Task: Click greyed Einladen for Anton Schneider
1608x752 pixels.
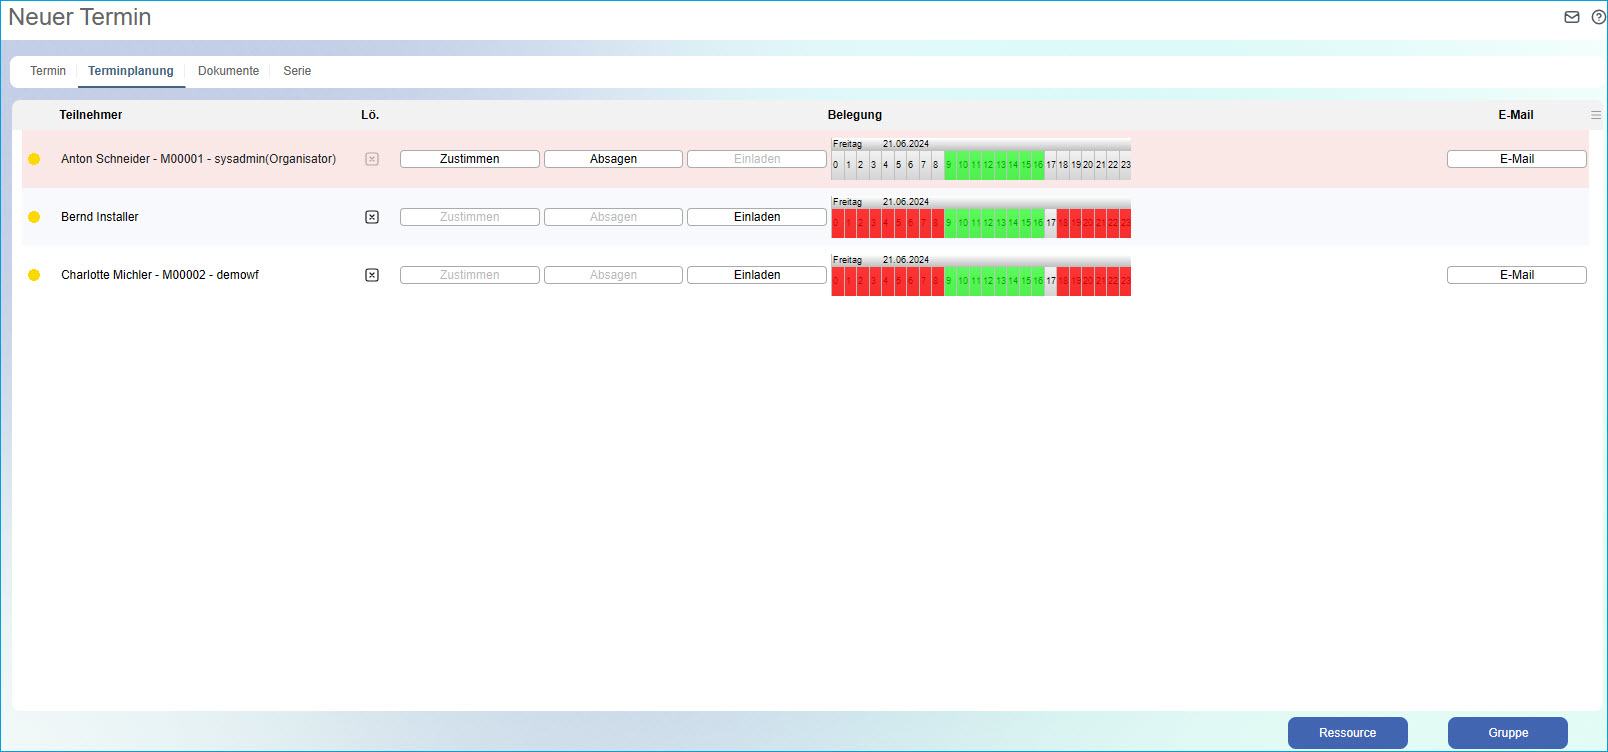Action: [x=757, y=159]
